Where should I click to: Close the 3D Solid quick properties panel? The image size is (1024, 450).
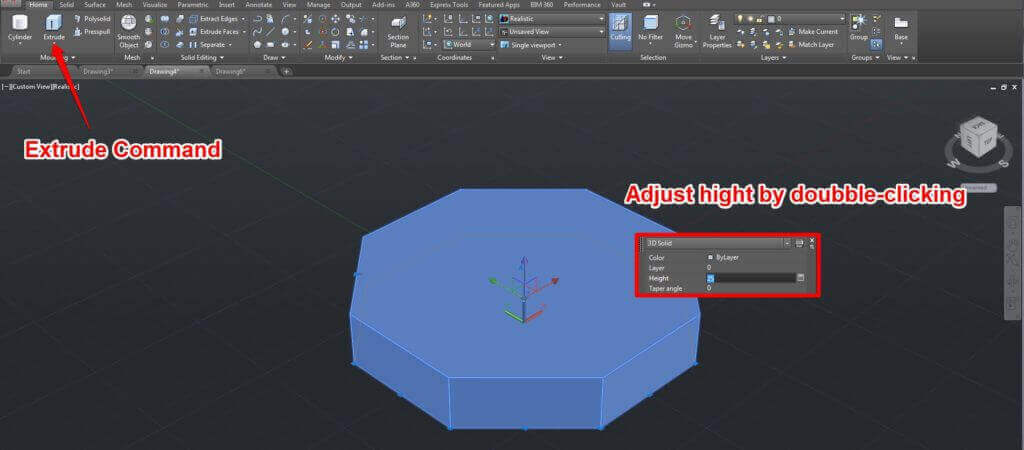tap(812, 240)
